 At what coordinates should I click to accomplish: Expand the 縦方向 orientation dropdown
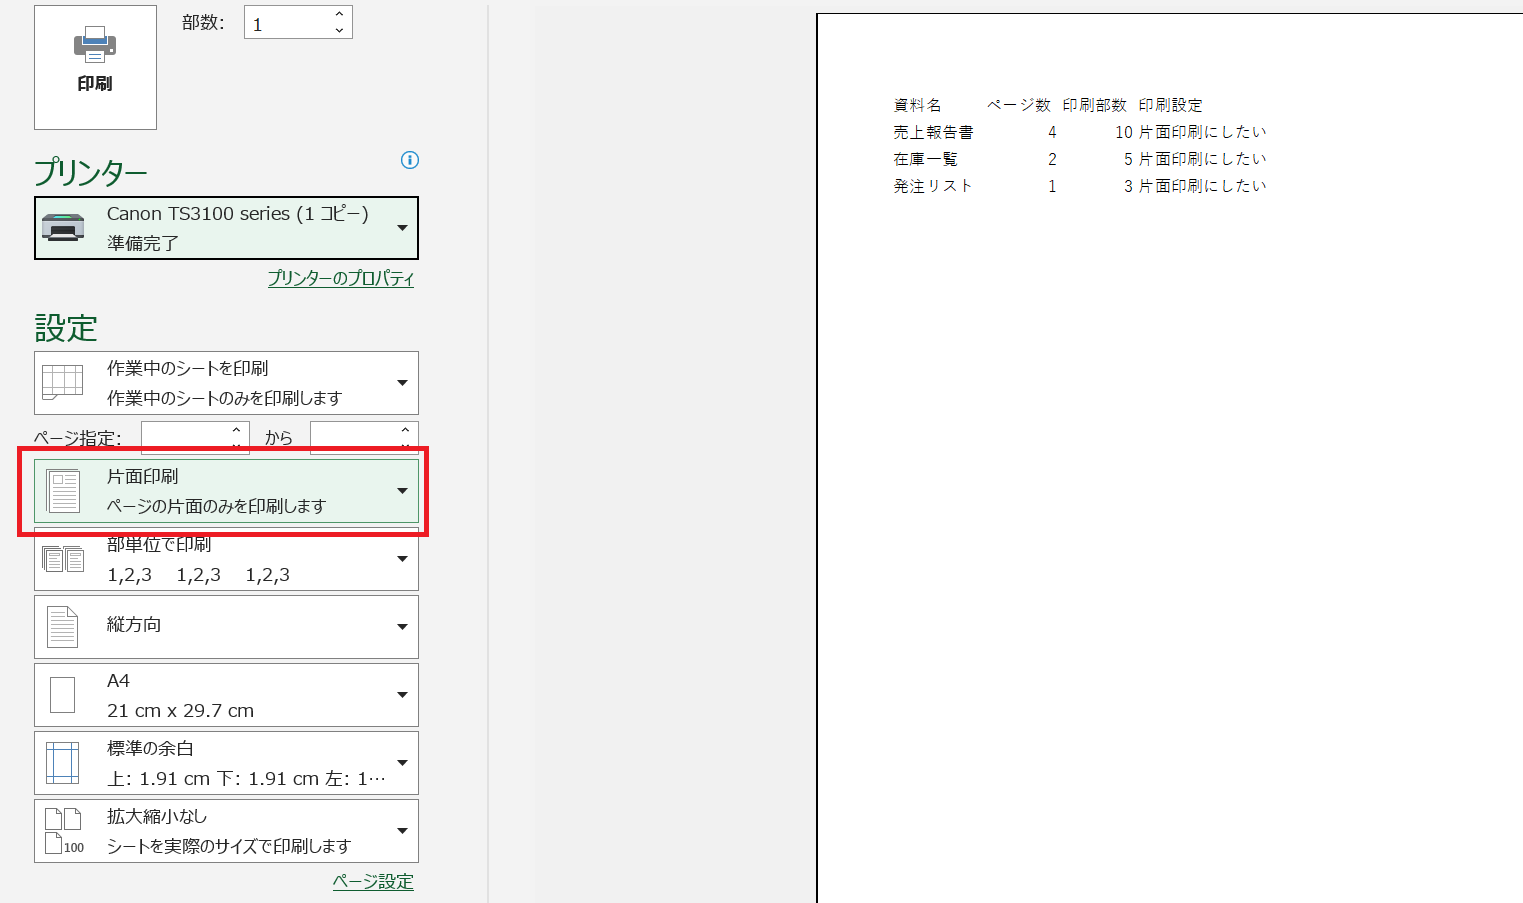coord(402,627)
